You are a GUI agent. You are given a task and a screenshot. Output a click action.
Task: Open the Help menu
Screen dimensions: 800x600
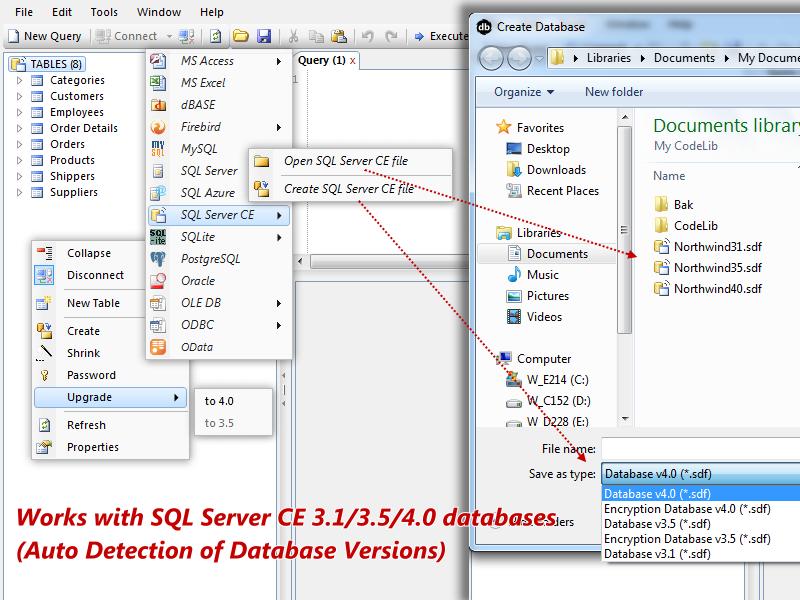(x=212, y=12)
